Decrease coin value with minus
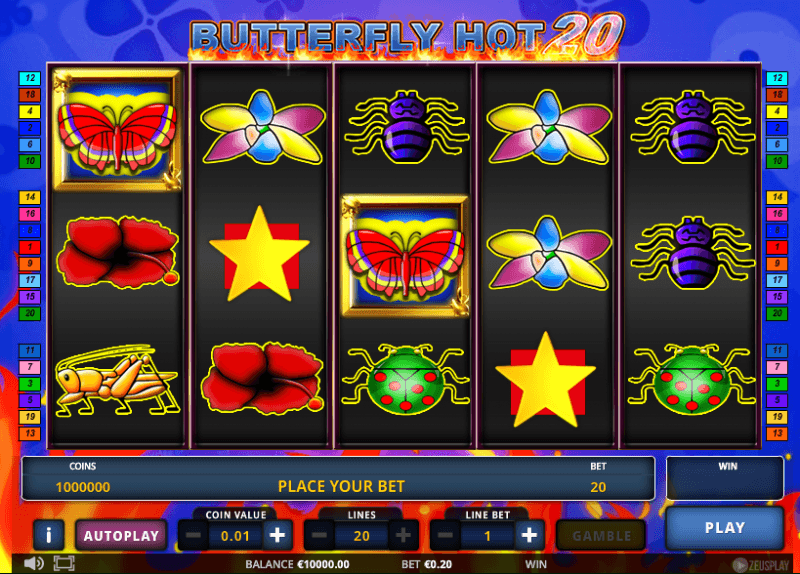This screenshot has height=574, width=800. pos(193,536)
